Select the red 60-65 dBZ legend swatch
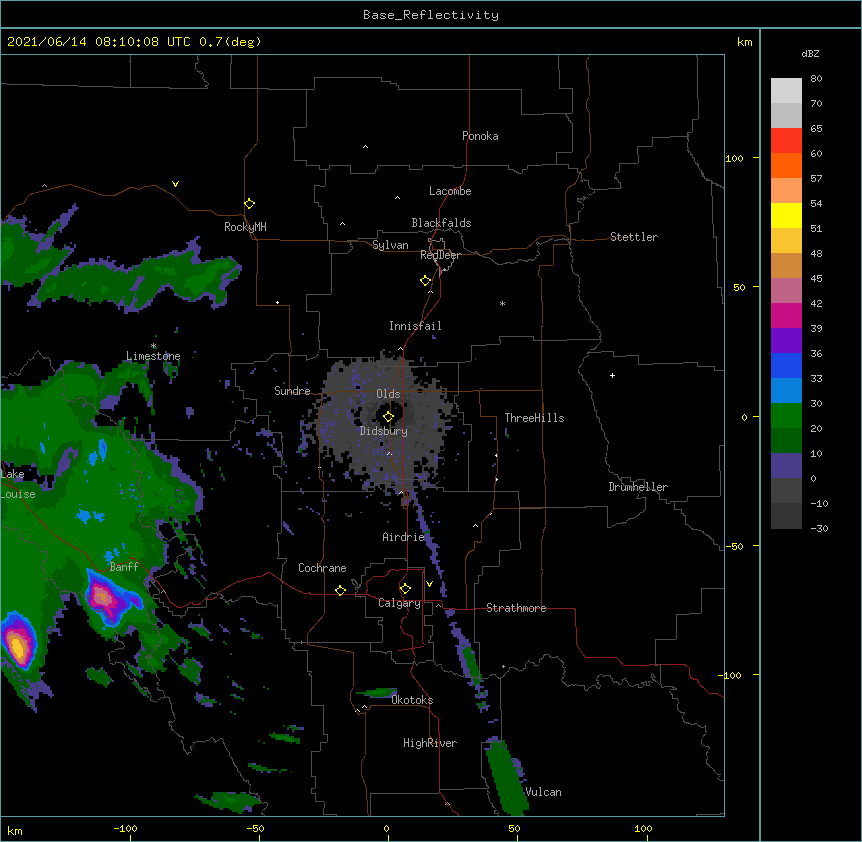862x842 pixels. click(x=786, y=140)
